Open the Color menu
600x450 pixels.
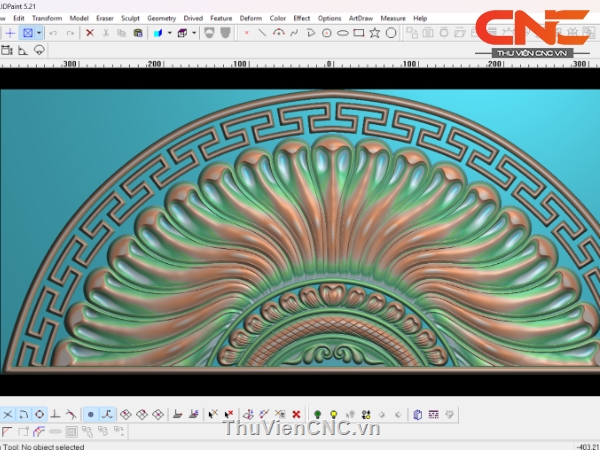click(277, 18)
